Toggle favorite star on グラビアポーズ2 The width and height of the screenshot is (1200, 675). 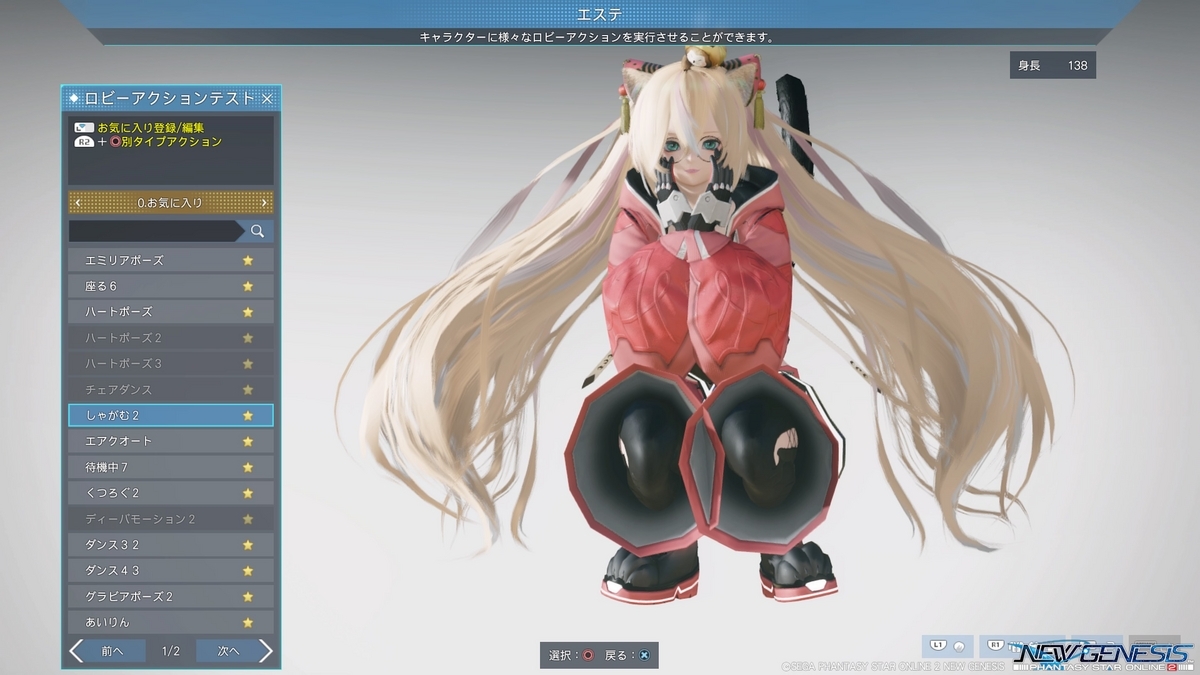tap(248, 597)
